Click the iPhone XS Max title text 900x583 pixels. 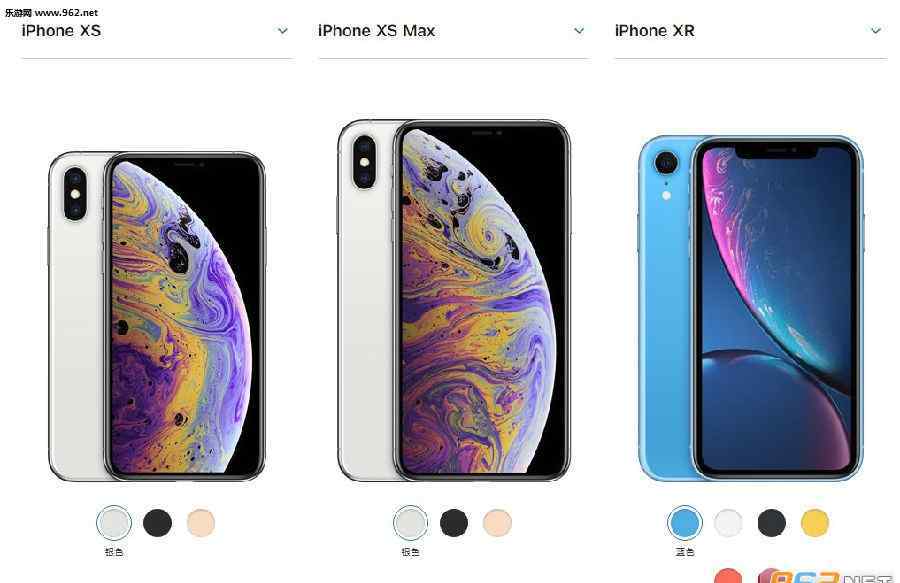tap(377, 30)
